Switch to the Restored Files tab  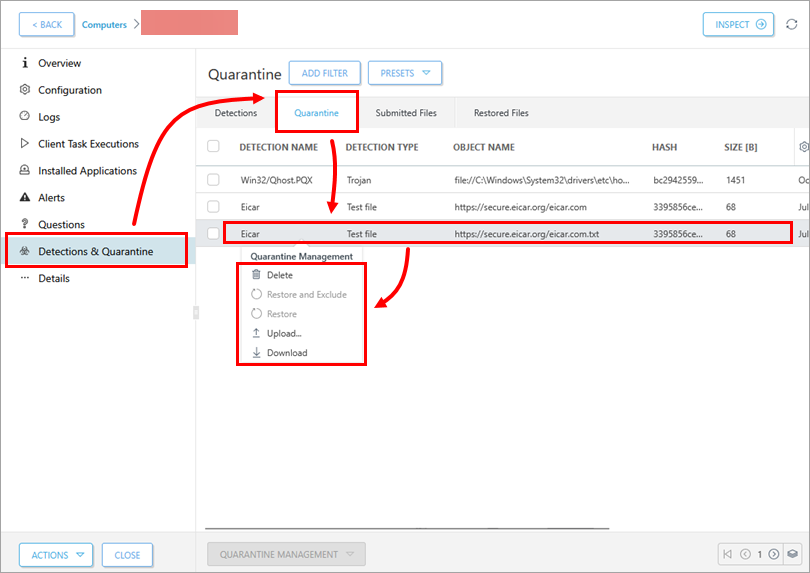[501, 113]
